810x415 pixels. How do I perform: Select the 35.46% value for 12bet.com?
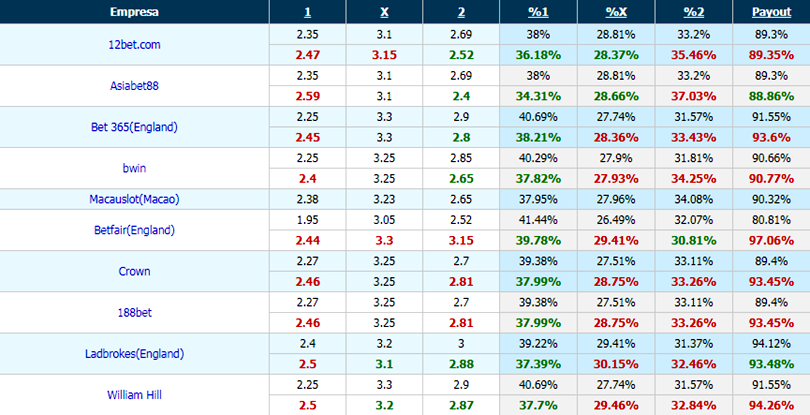coord(693,55)
